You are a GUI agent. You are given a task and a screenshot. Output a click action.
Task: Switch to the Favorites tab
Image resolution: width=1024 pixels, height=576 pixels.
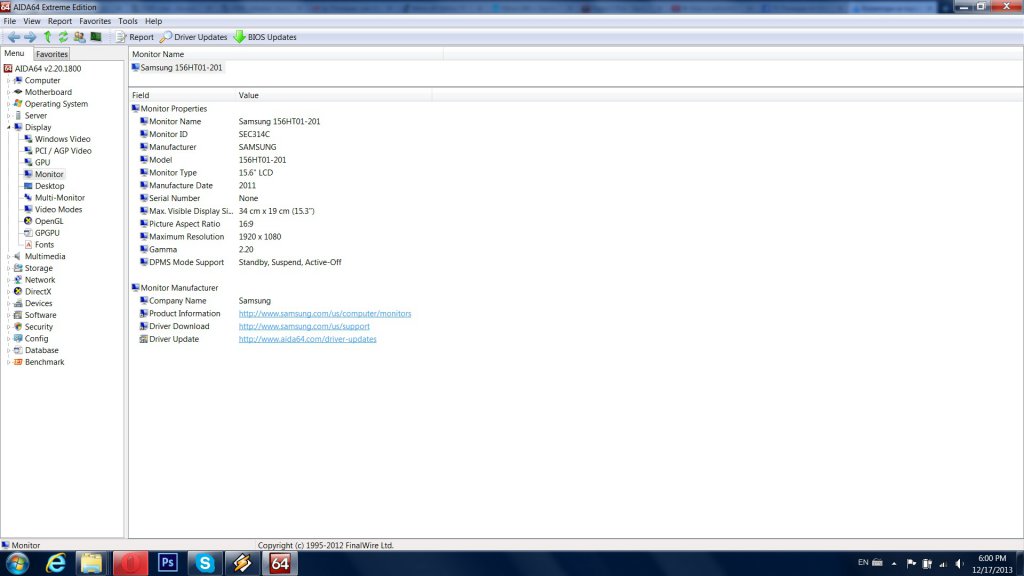[52, 54]
